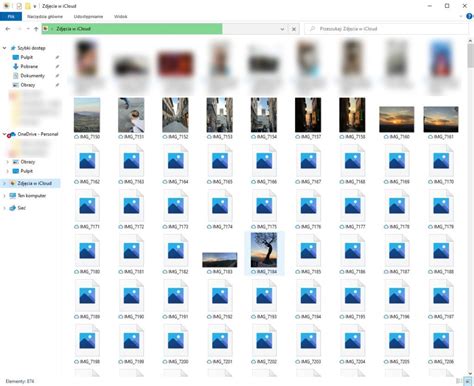
Task: Select Zdjęcia w iCloud in sidebar
Action: click(x=34, y=183)
